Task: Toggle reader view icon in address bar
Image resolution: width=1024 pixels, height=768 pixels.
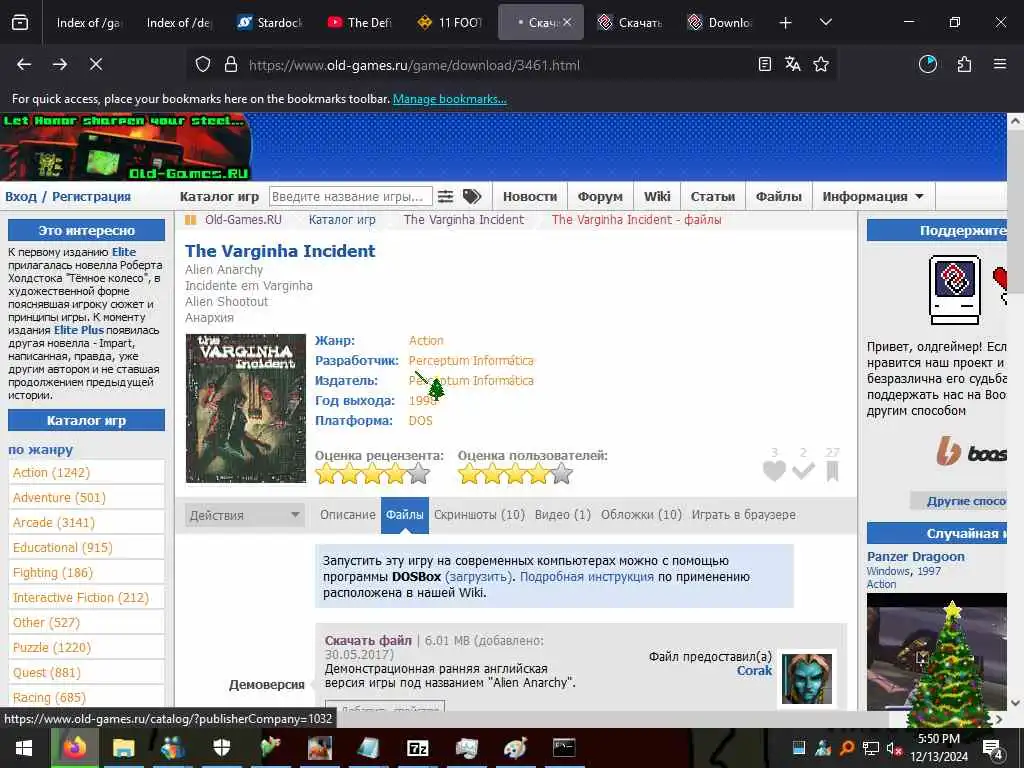Action: [x=765, y=64]
